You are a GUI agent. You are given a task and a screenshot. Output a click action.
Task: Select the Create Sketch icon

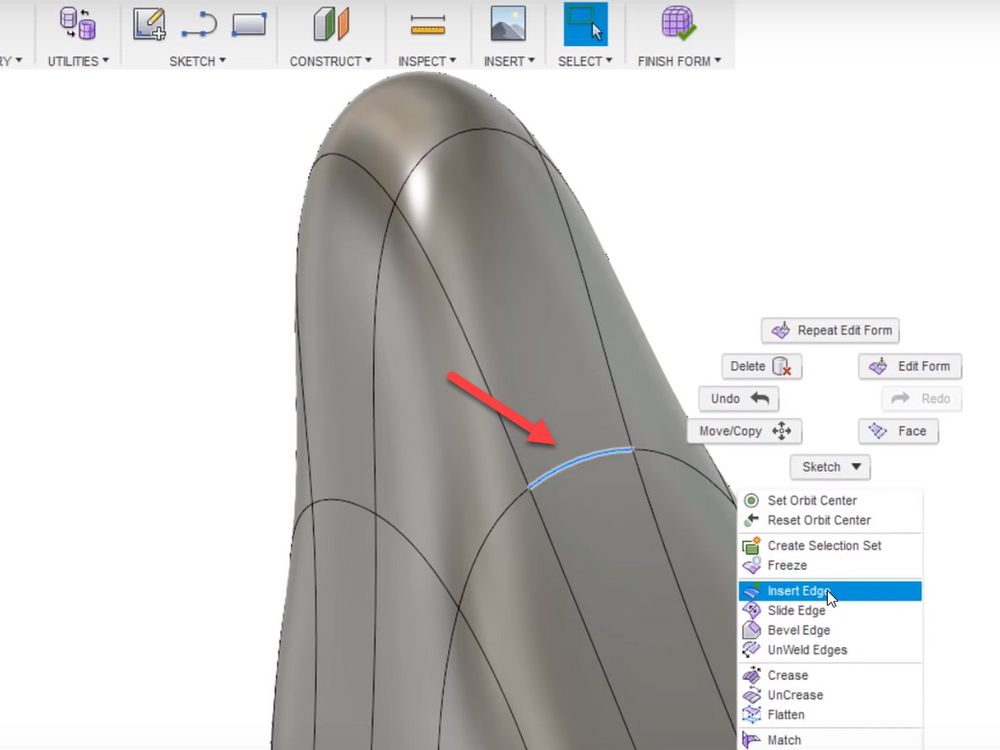click(x=148, y=23)
